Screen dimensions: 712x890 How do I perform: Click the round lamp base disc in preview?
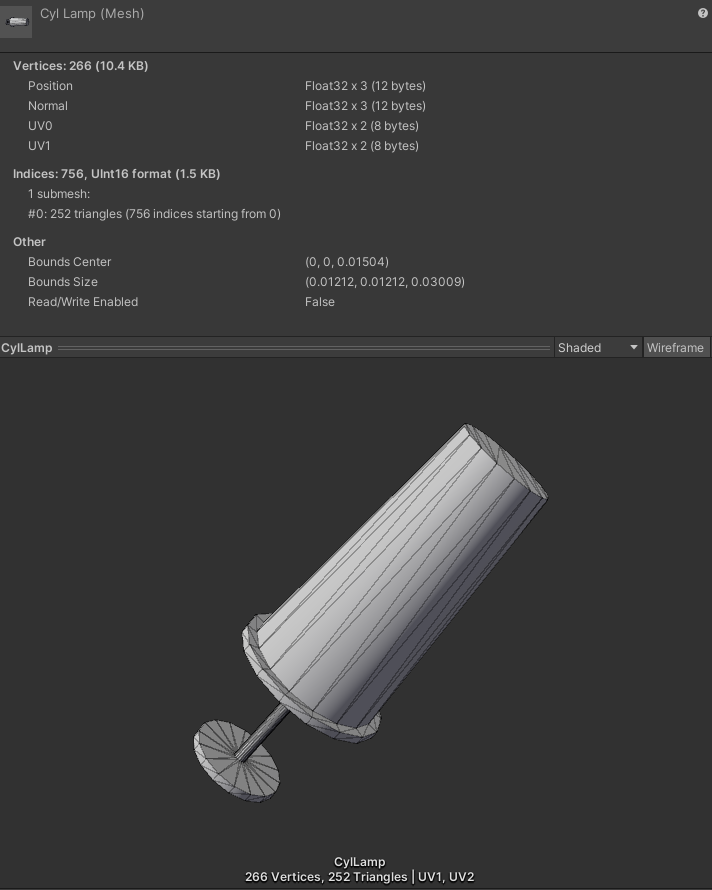237,759
